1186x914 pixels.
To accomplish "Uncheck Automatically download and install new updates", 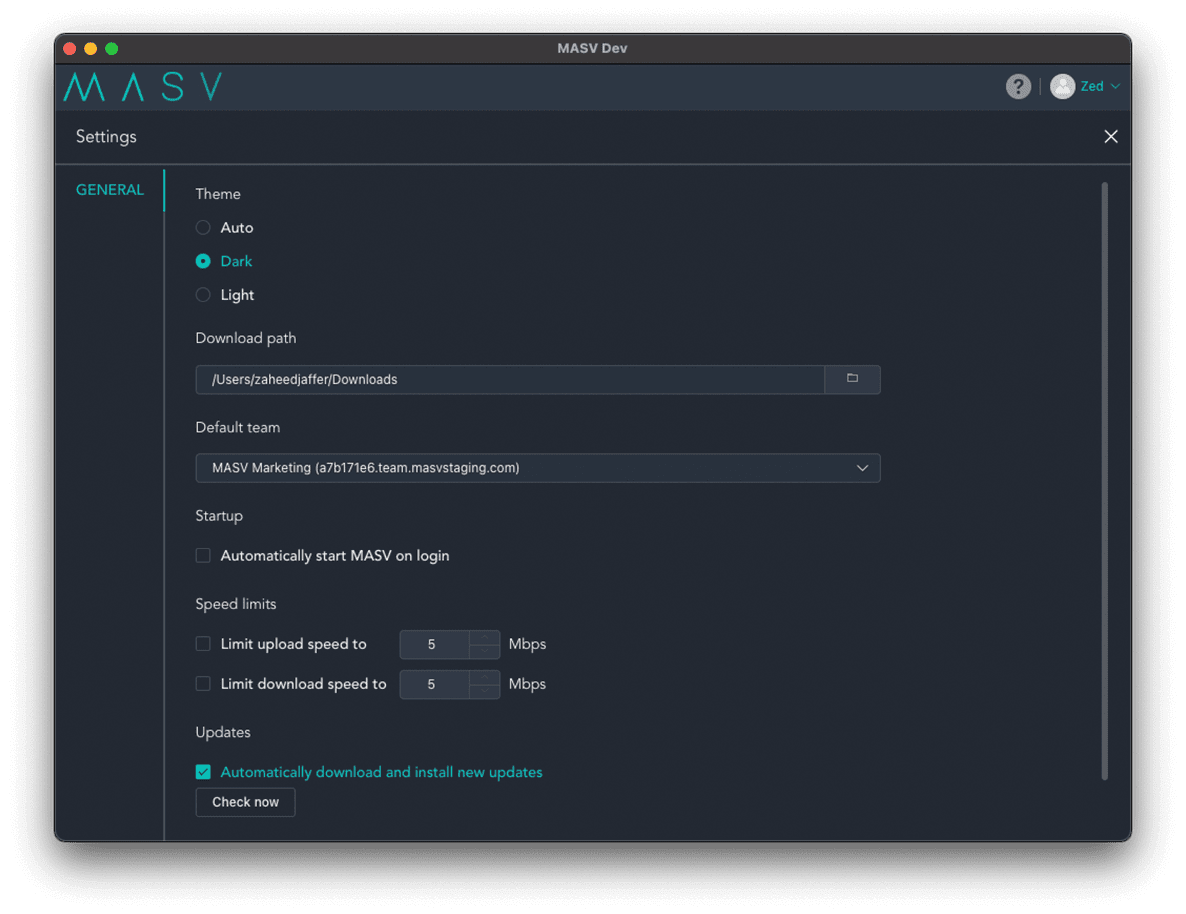I will click(x=203, y=772).
